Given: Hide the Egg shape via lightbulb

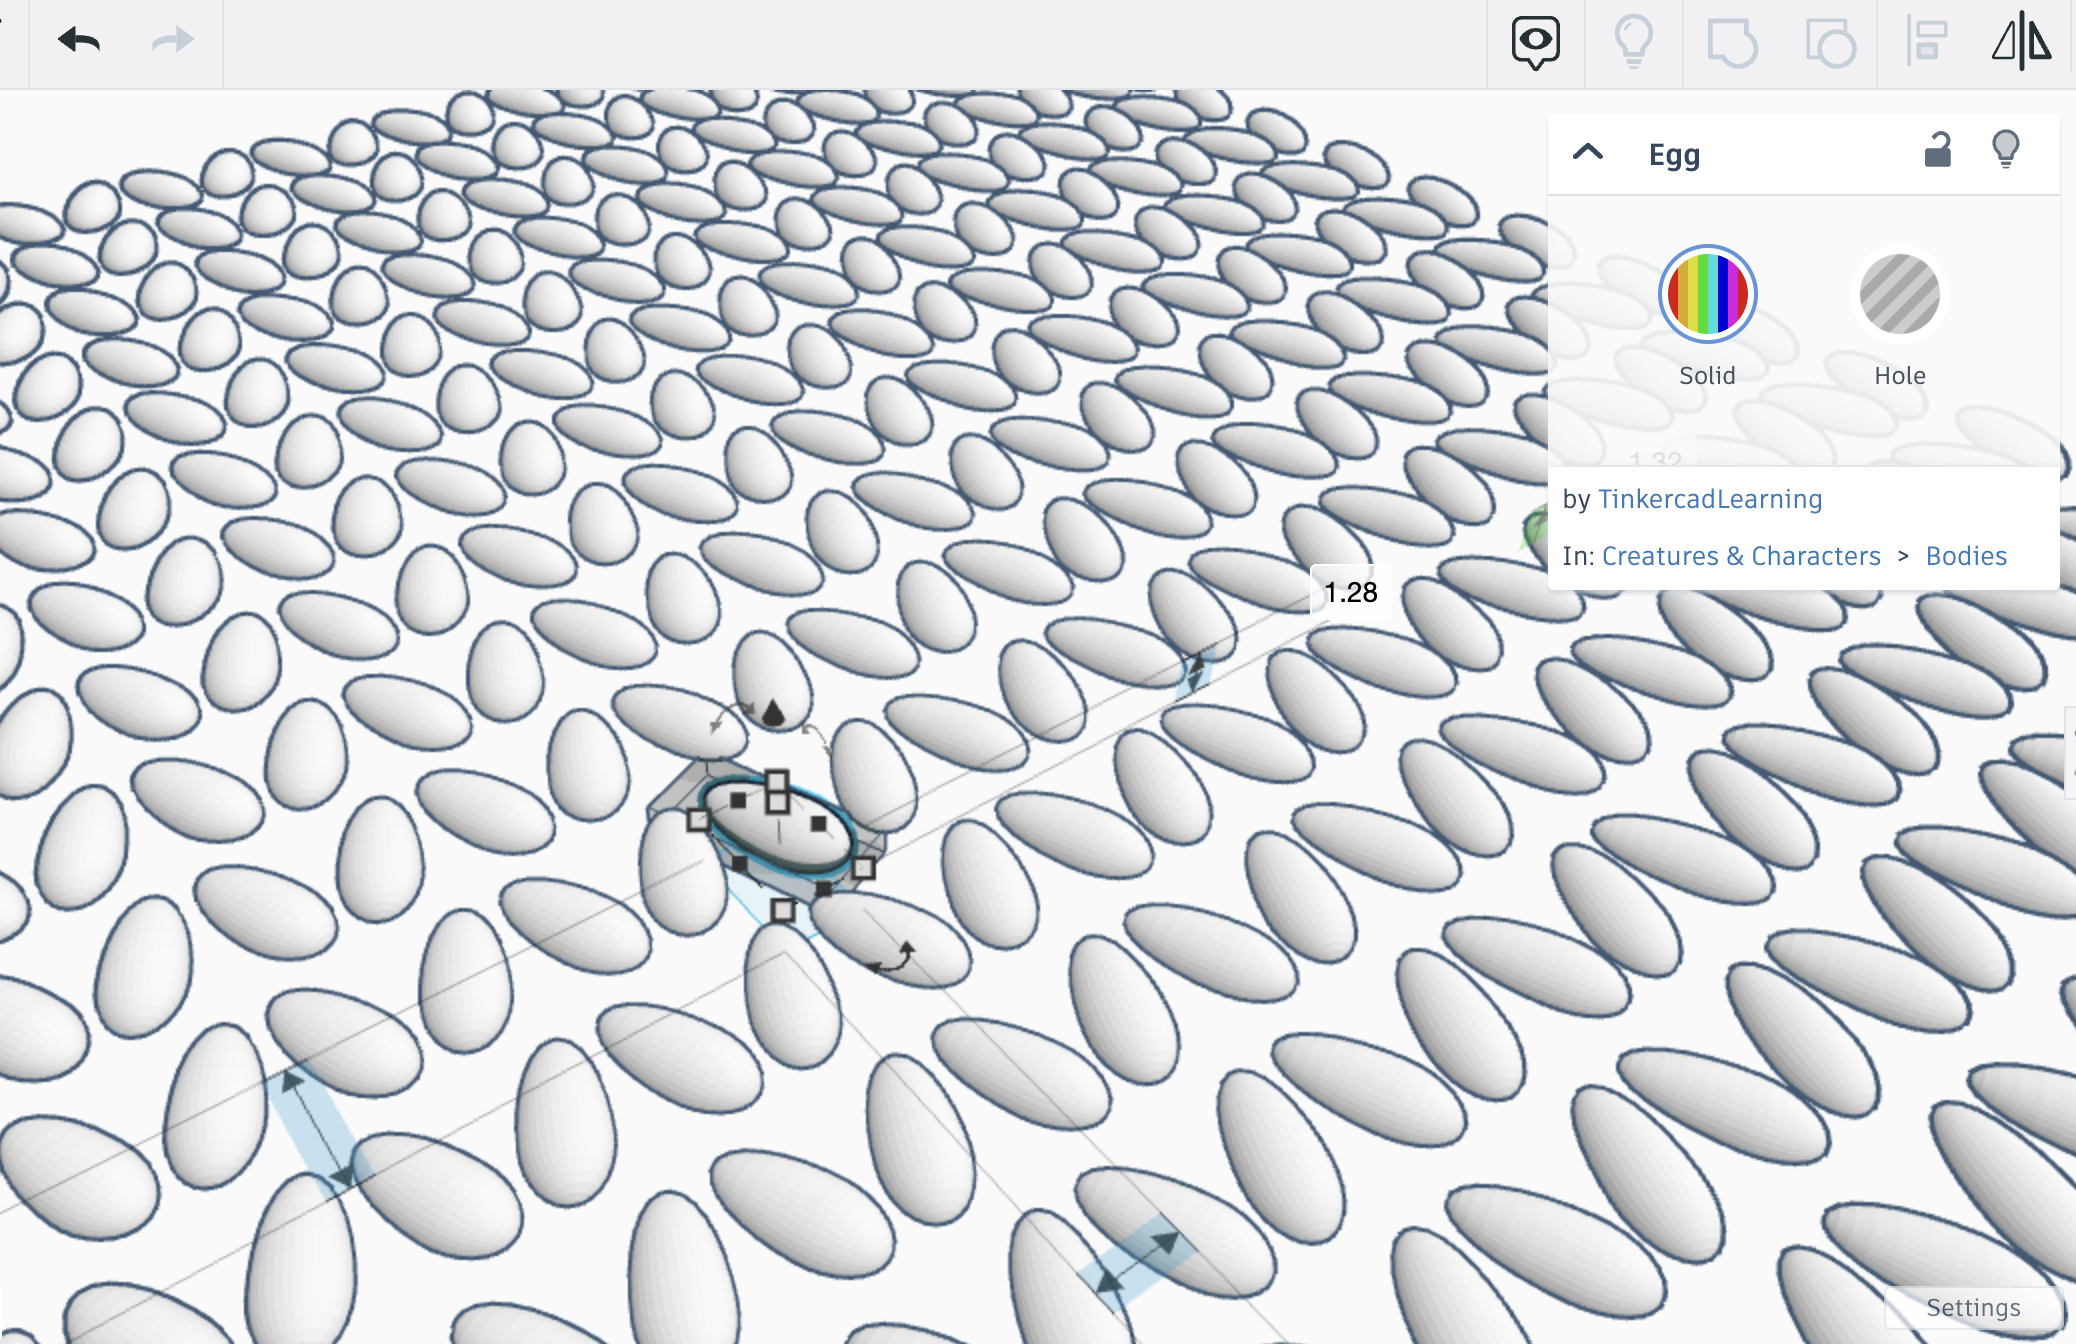Looking at the screenshot, I should [2006, 150].
